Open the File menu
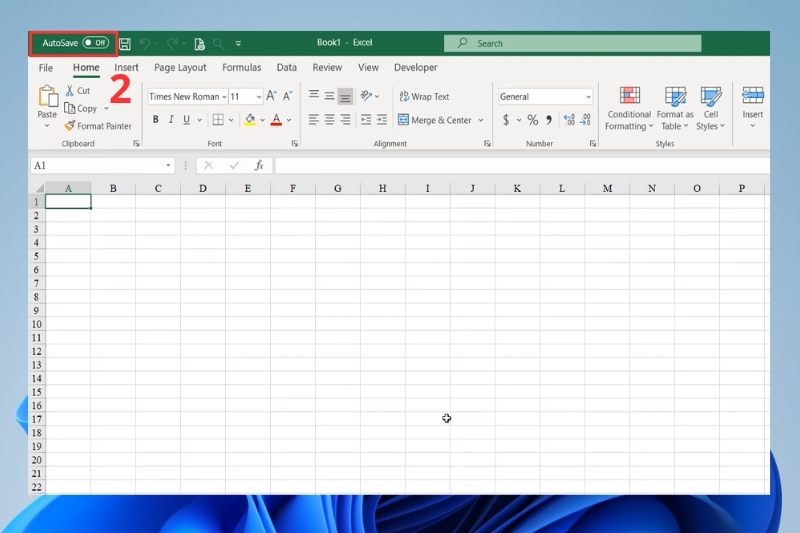This screenshot has width=800, height=533. (45, 67)
